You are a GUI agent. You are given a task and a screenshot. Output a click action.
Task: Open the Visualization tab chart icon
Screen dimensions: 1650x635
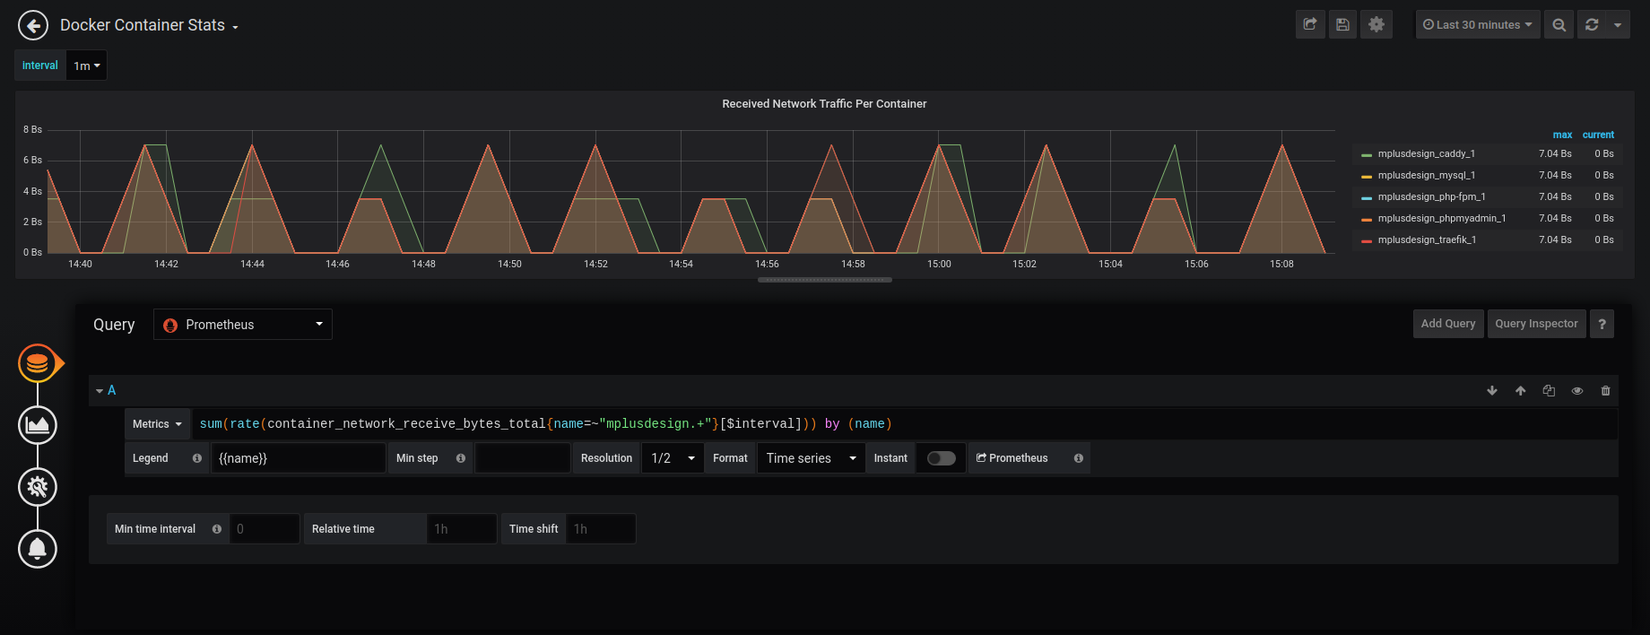tap(37, 425)
